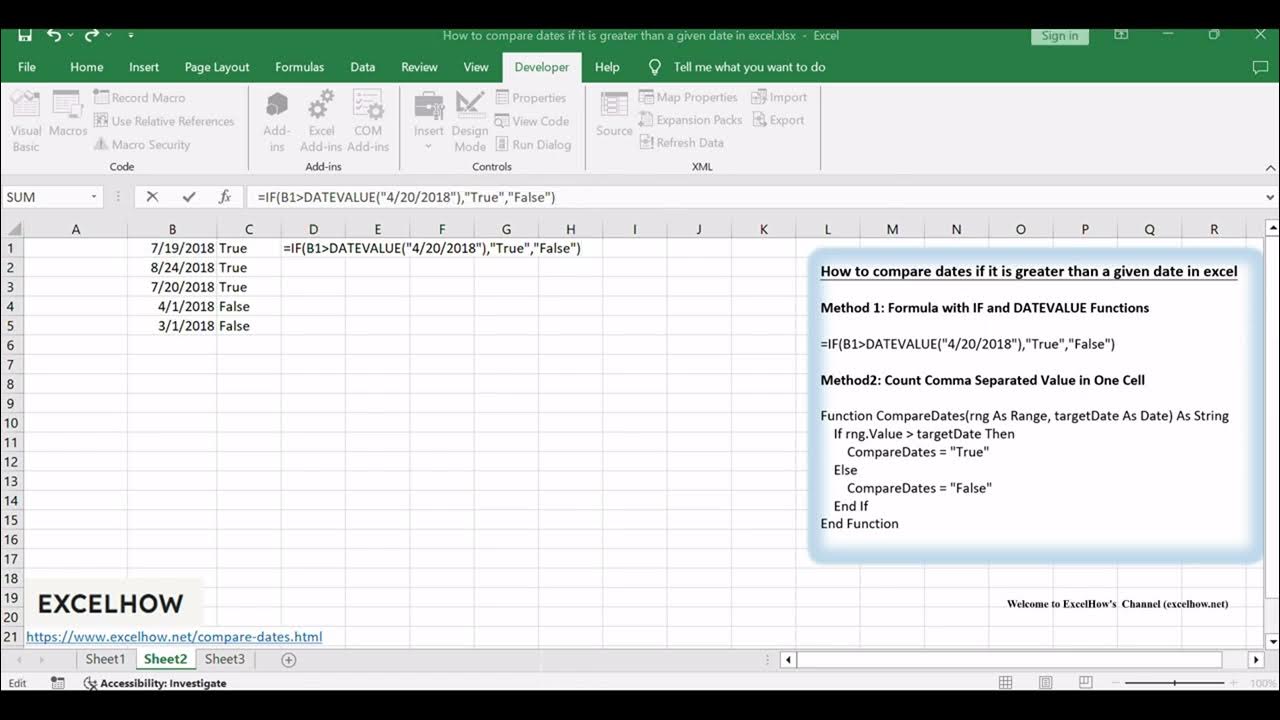Click Run Dialog
This screenshot has height=720, width=1280.
coord(534,144)
